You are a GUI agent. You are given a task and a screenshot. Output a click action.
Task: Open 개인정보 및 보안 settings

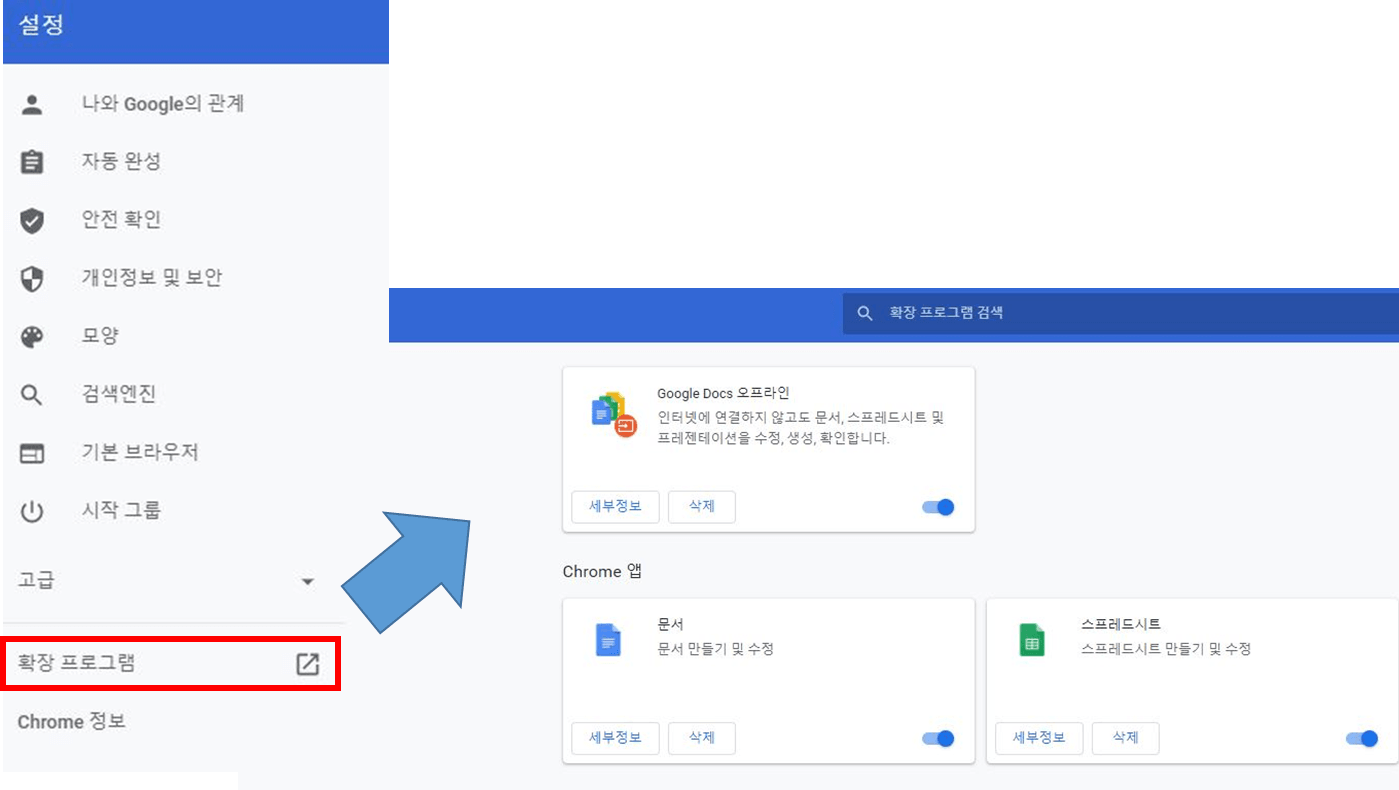point(152,277)
